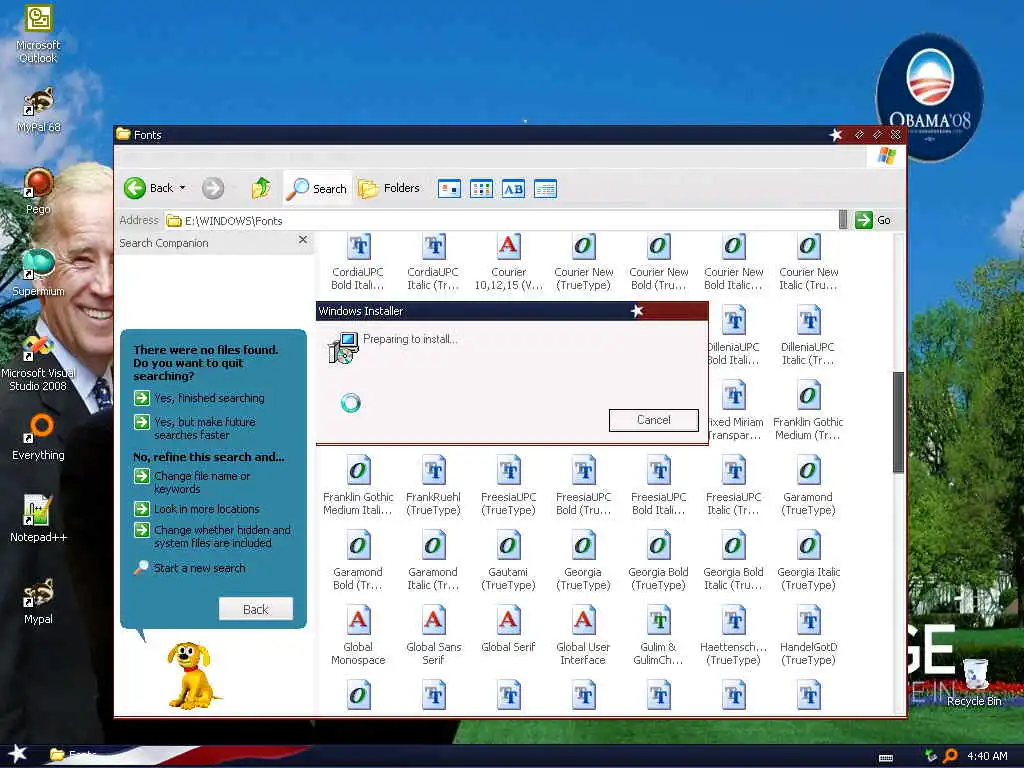Screen dimensions: 1024x768
Task: Close the Search Companion pane
Action: (x=303, y=240)
